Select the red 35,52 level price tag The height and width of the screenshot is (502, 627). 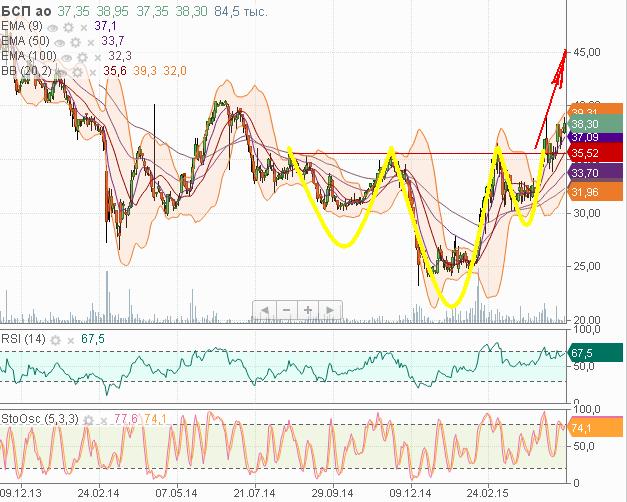(595, 153)
